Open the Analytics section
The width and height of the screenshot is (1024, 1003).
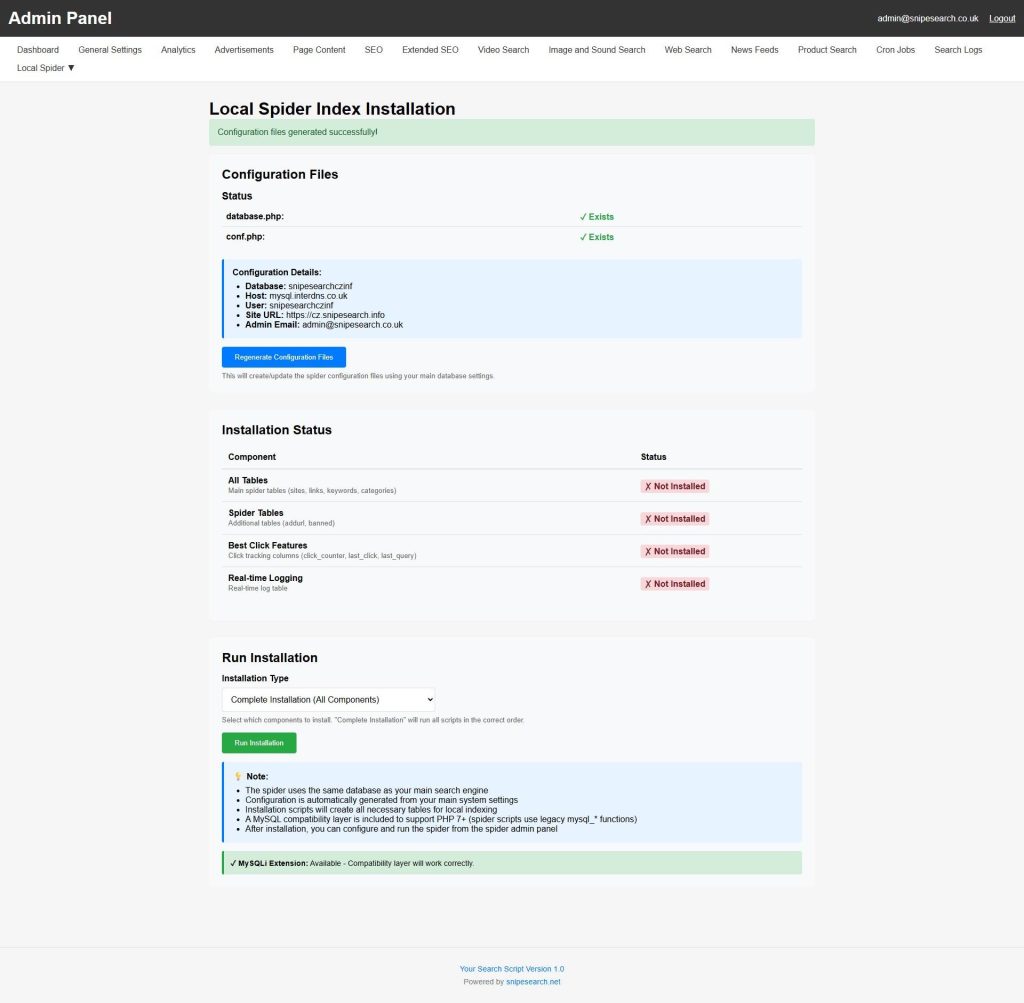(x=178, y=50)
